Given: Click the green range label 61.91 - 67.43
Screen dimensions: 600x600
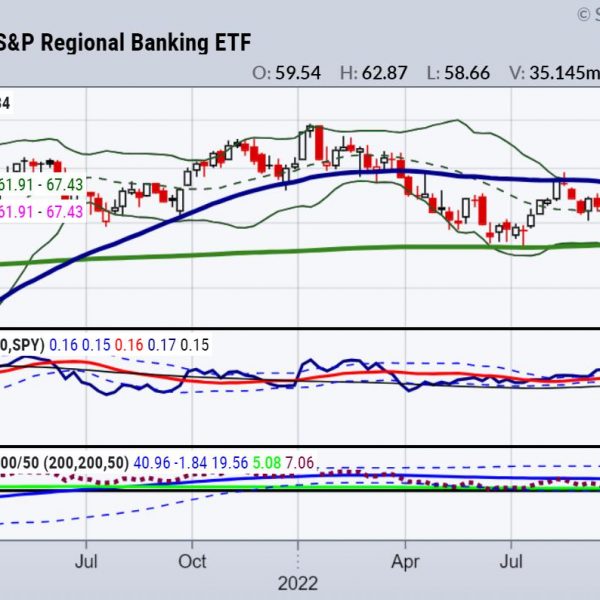Looking at the screenshot, I should pyautogui.click(x=41, y=185).
